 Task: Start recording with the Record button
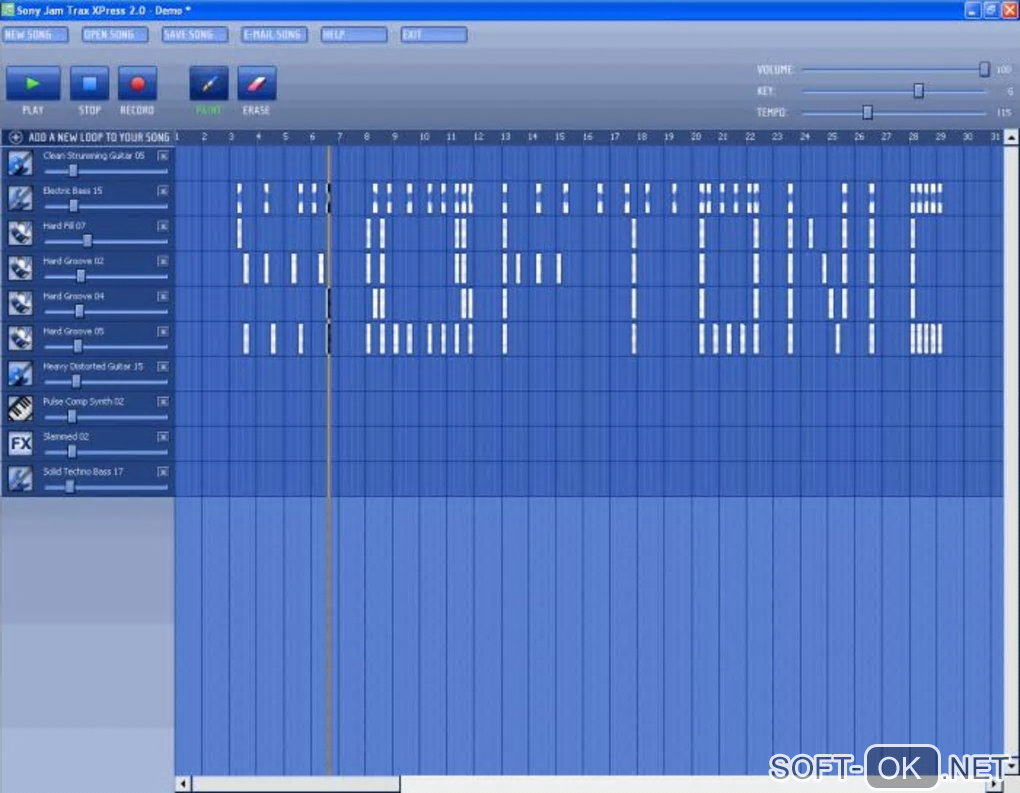point(137,83)
